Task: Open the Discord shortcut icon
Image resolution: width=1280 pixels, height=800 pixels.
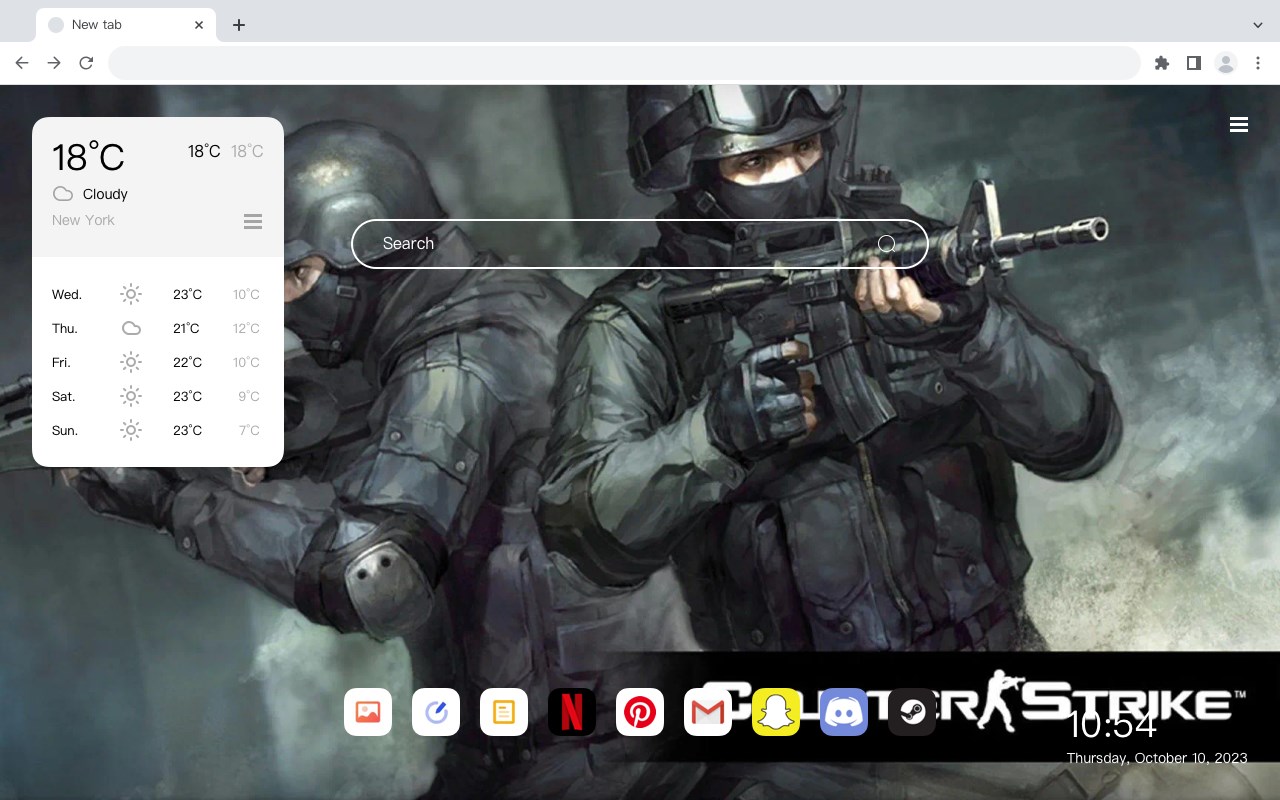Action: point(844,712)
